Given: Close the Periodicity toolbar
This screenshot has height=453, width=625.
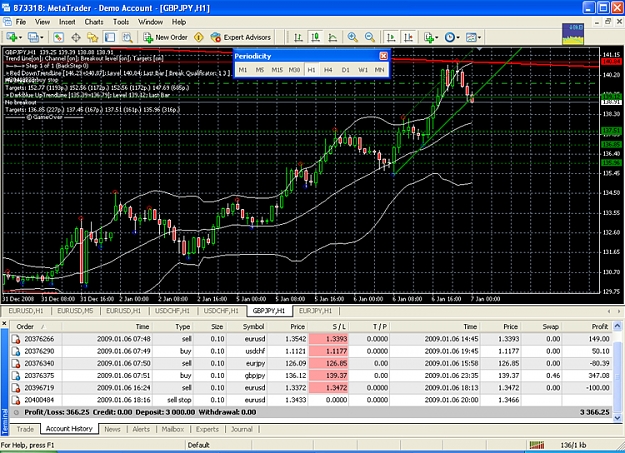Looking at the screenshot, I should [383, 56].
